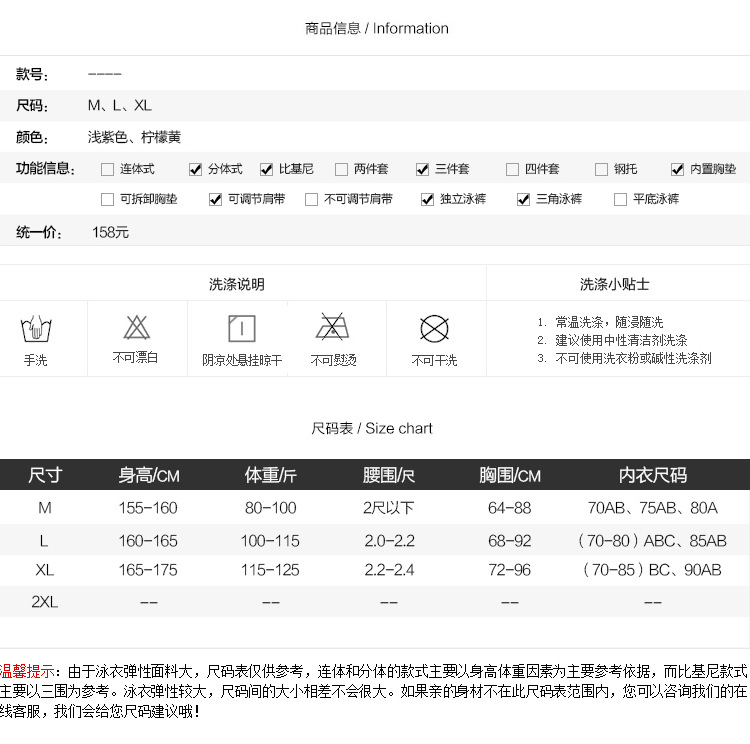Click the 洗涤说明 header
The width and height of the screenshot is (750, 744).
(x=237, y=284)
